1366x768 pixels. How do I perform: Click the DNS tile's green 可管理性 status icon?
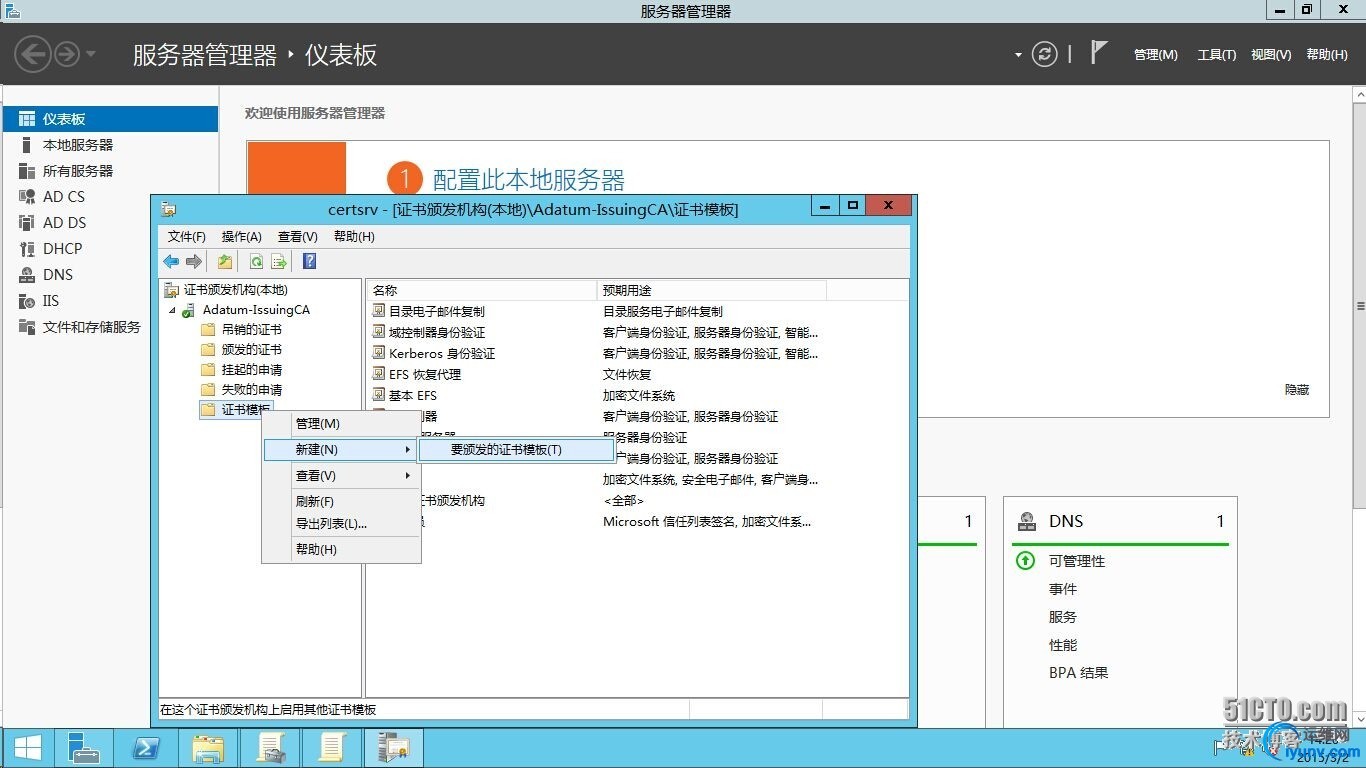click(1025, 561)
